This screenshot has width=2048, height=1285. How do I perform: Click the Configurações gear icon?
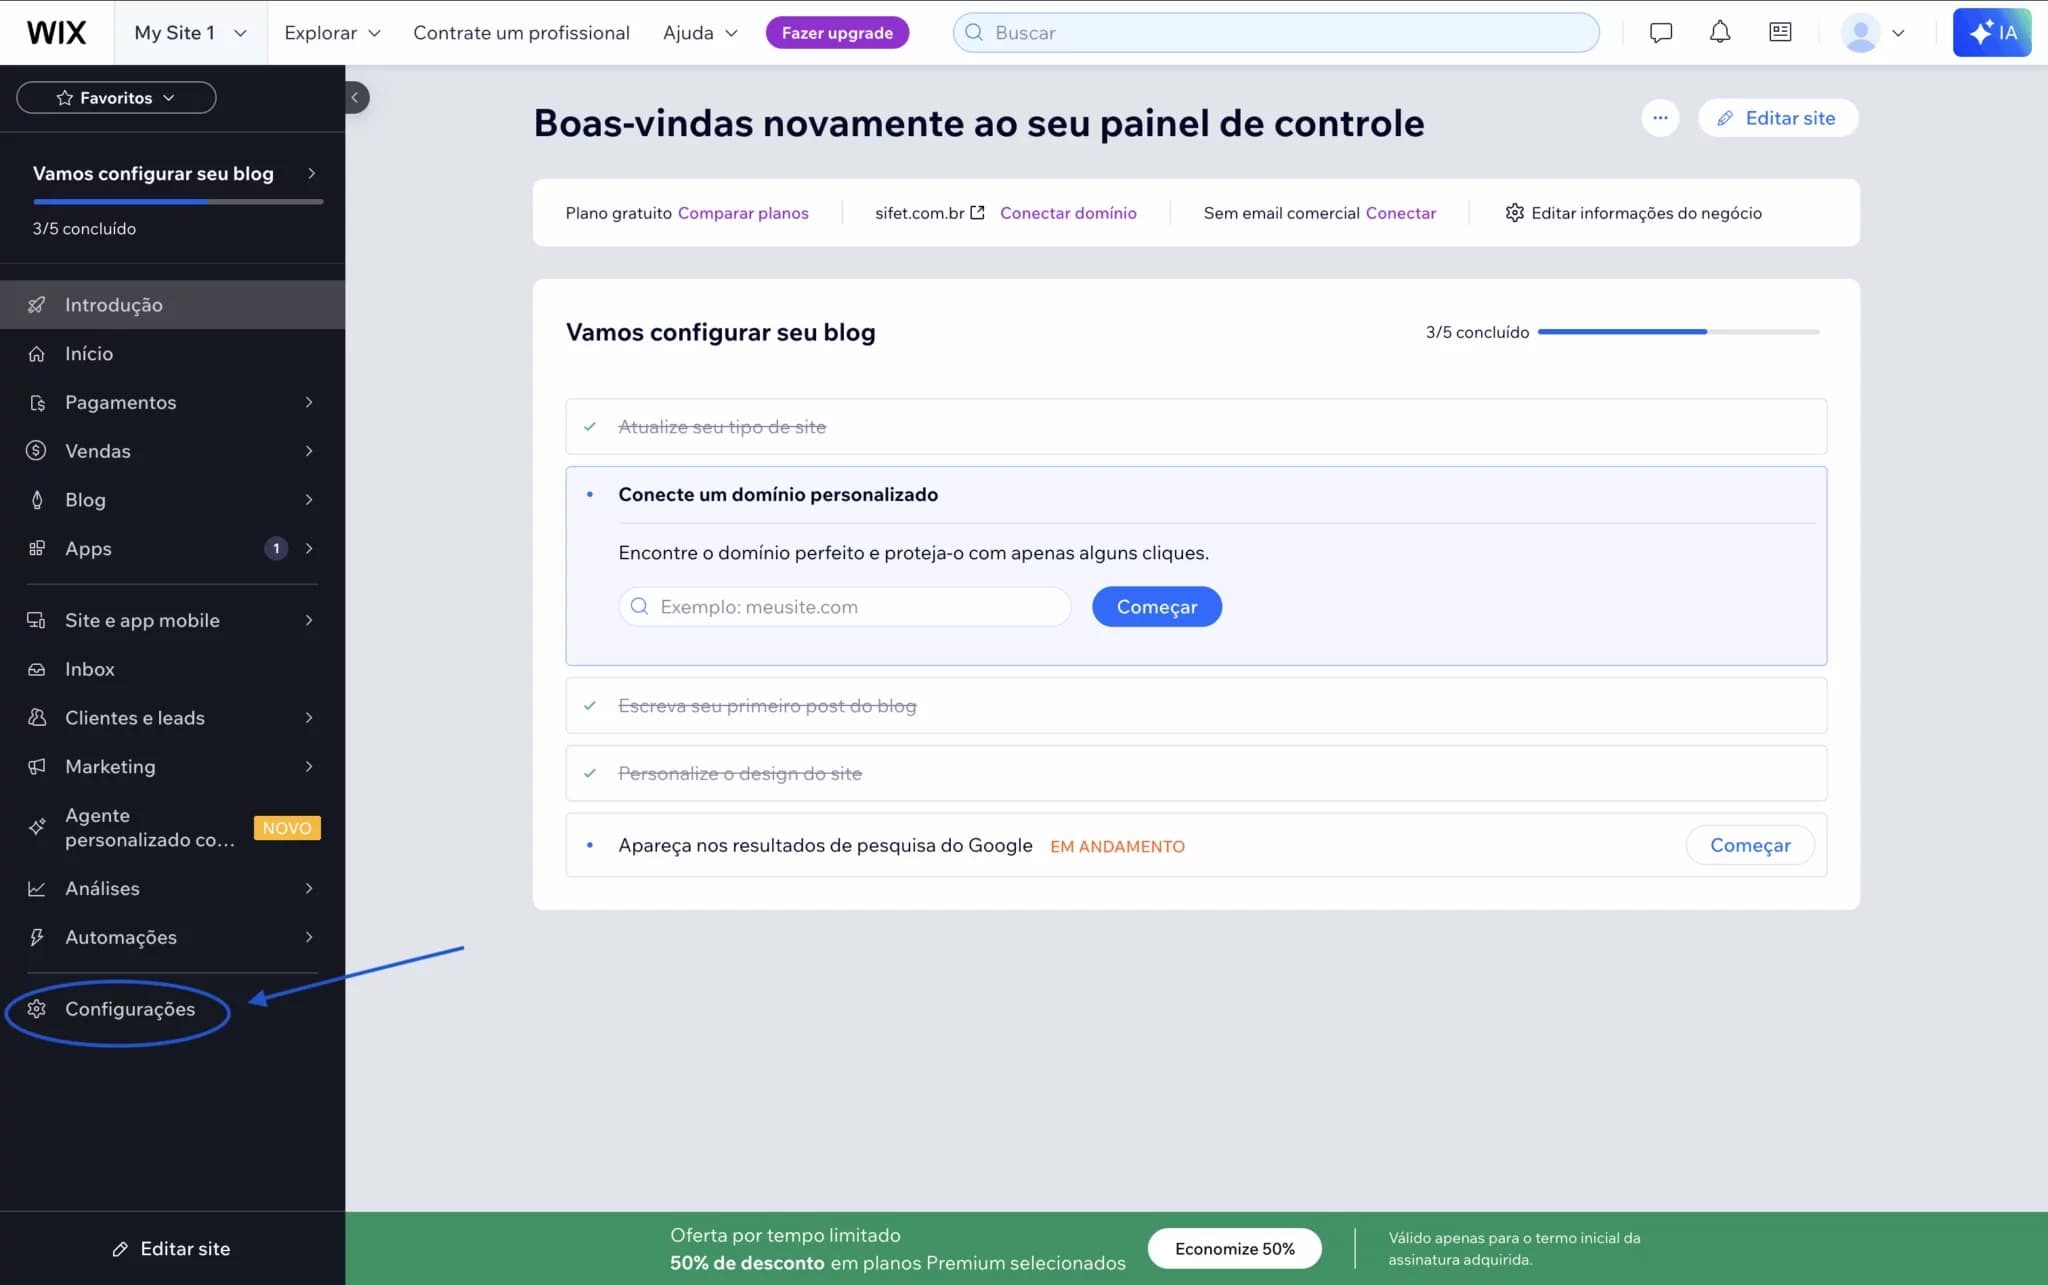(36, 1009)
